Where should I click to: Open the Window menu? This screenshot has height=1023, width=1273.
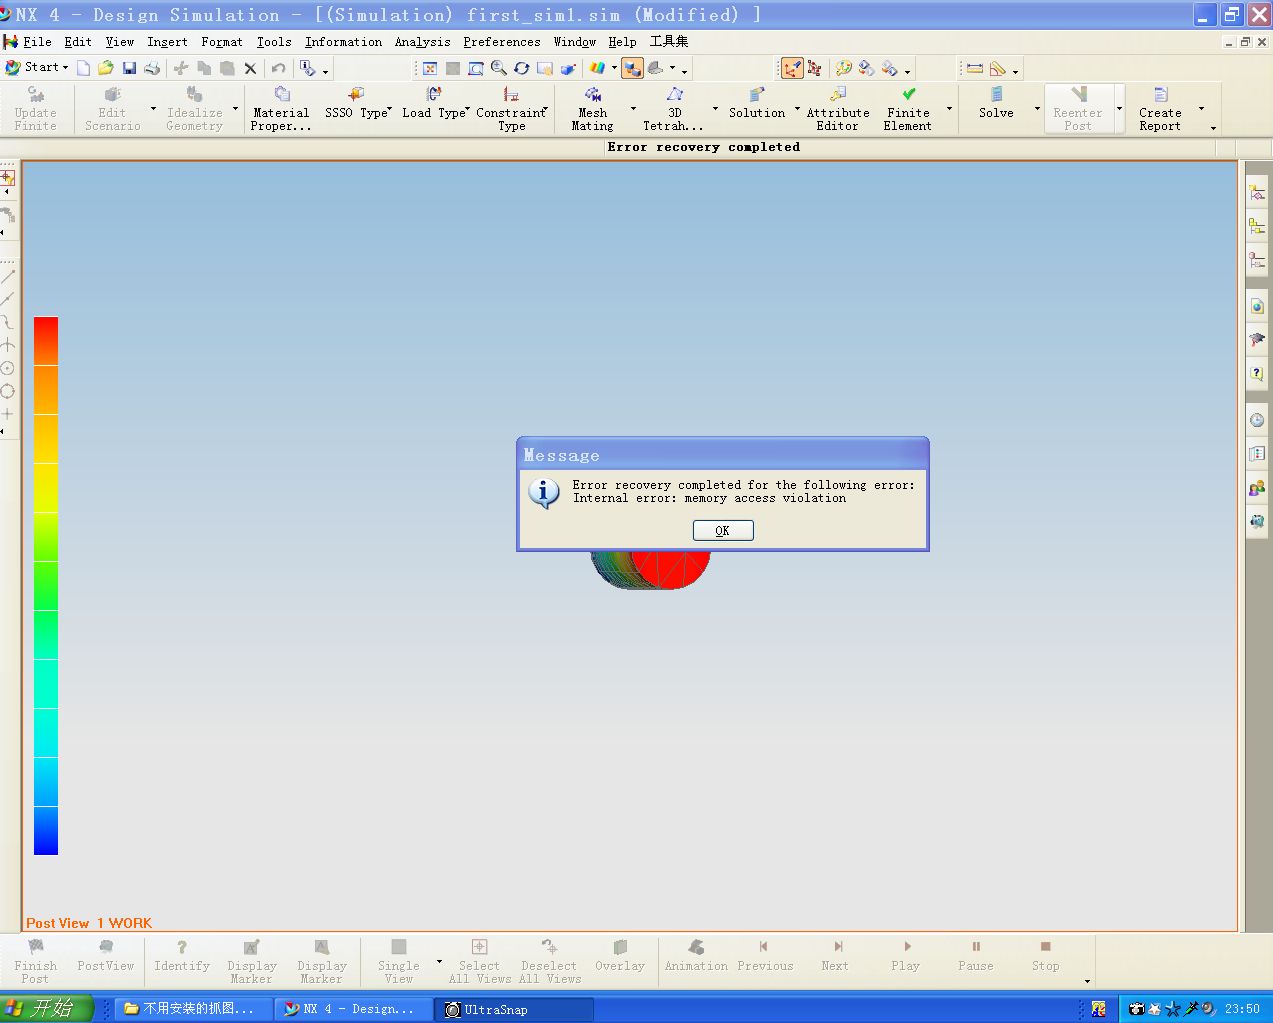[x=575, y=42]
